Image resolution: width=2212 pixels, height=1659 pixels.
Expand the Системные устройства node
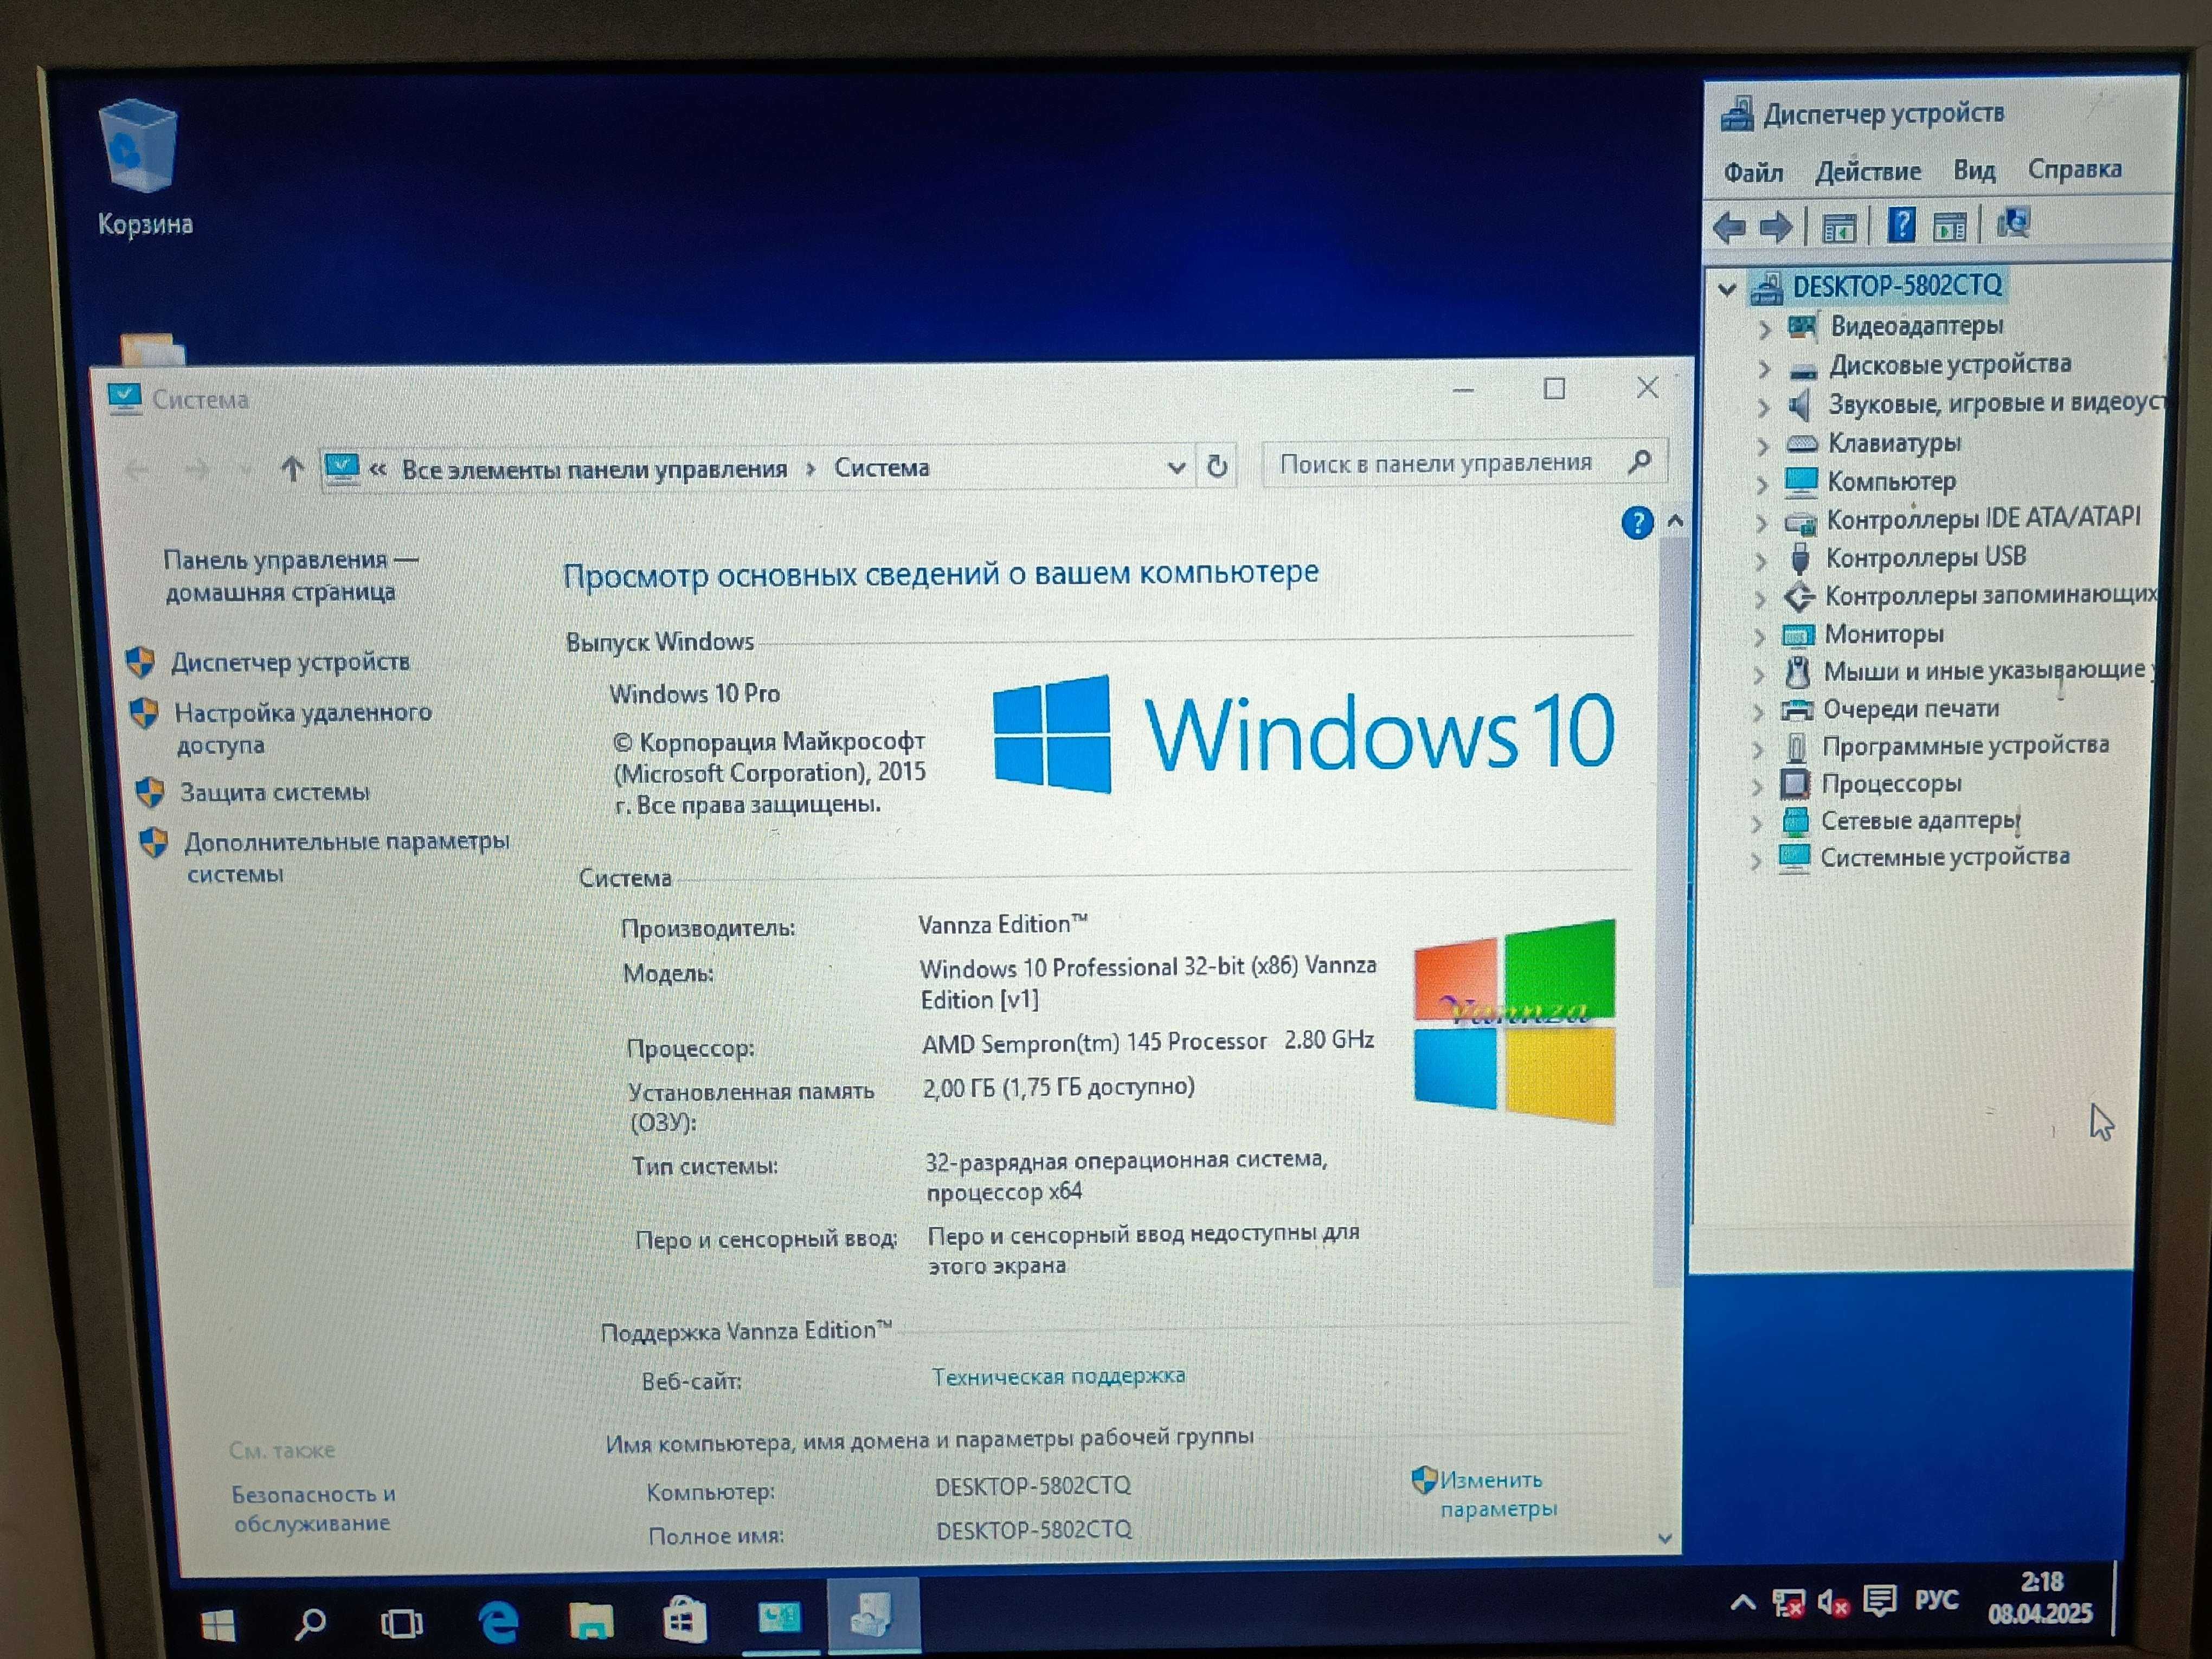tap(1756, 861)
